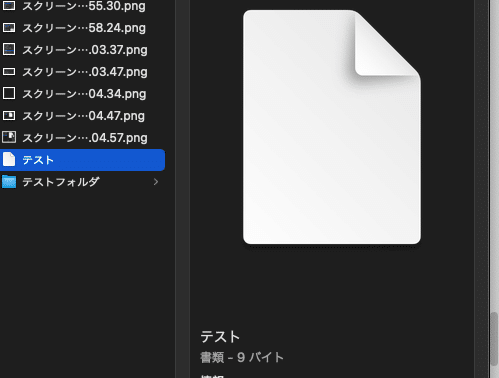
Task: Select the icon of スクリーン….04.57.png
Action: pos(9,137)
